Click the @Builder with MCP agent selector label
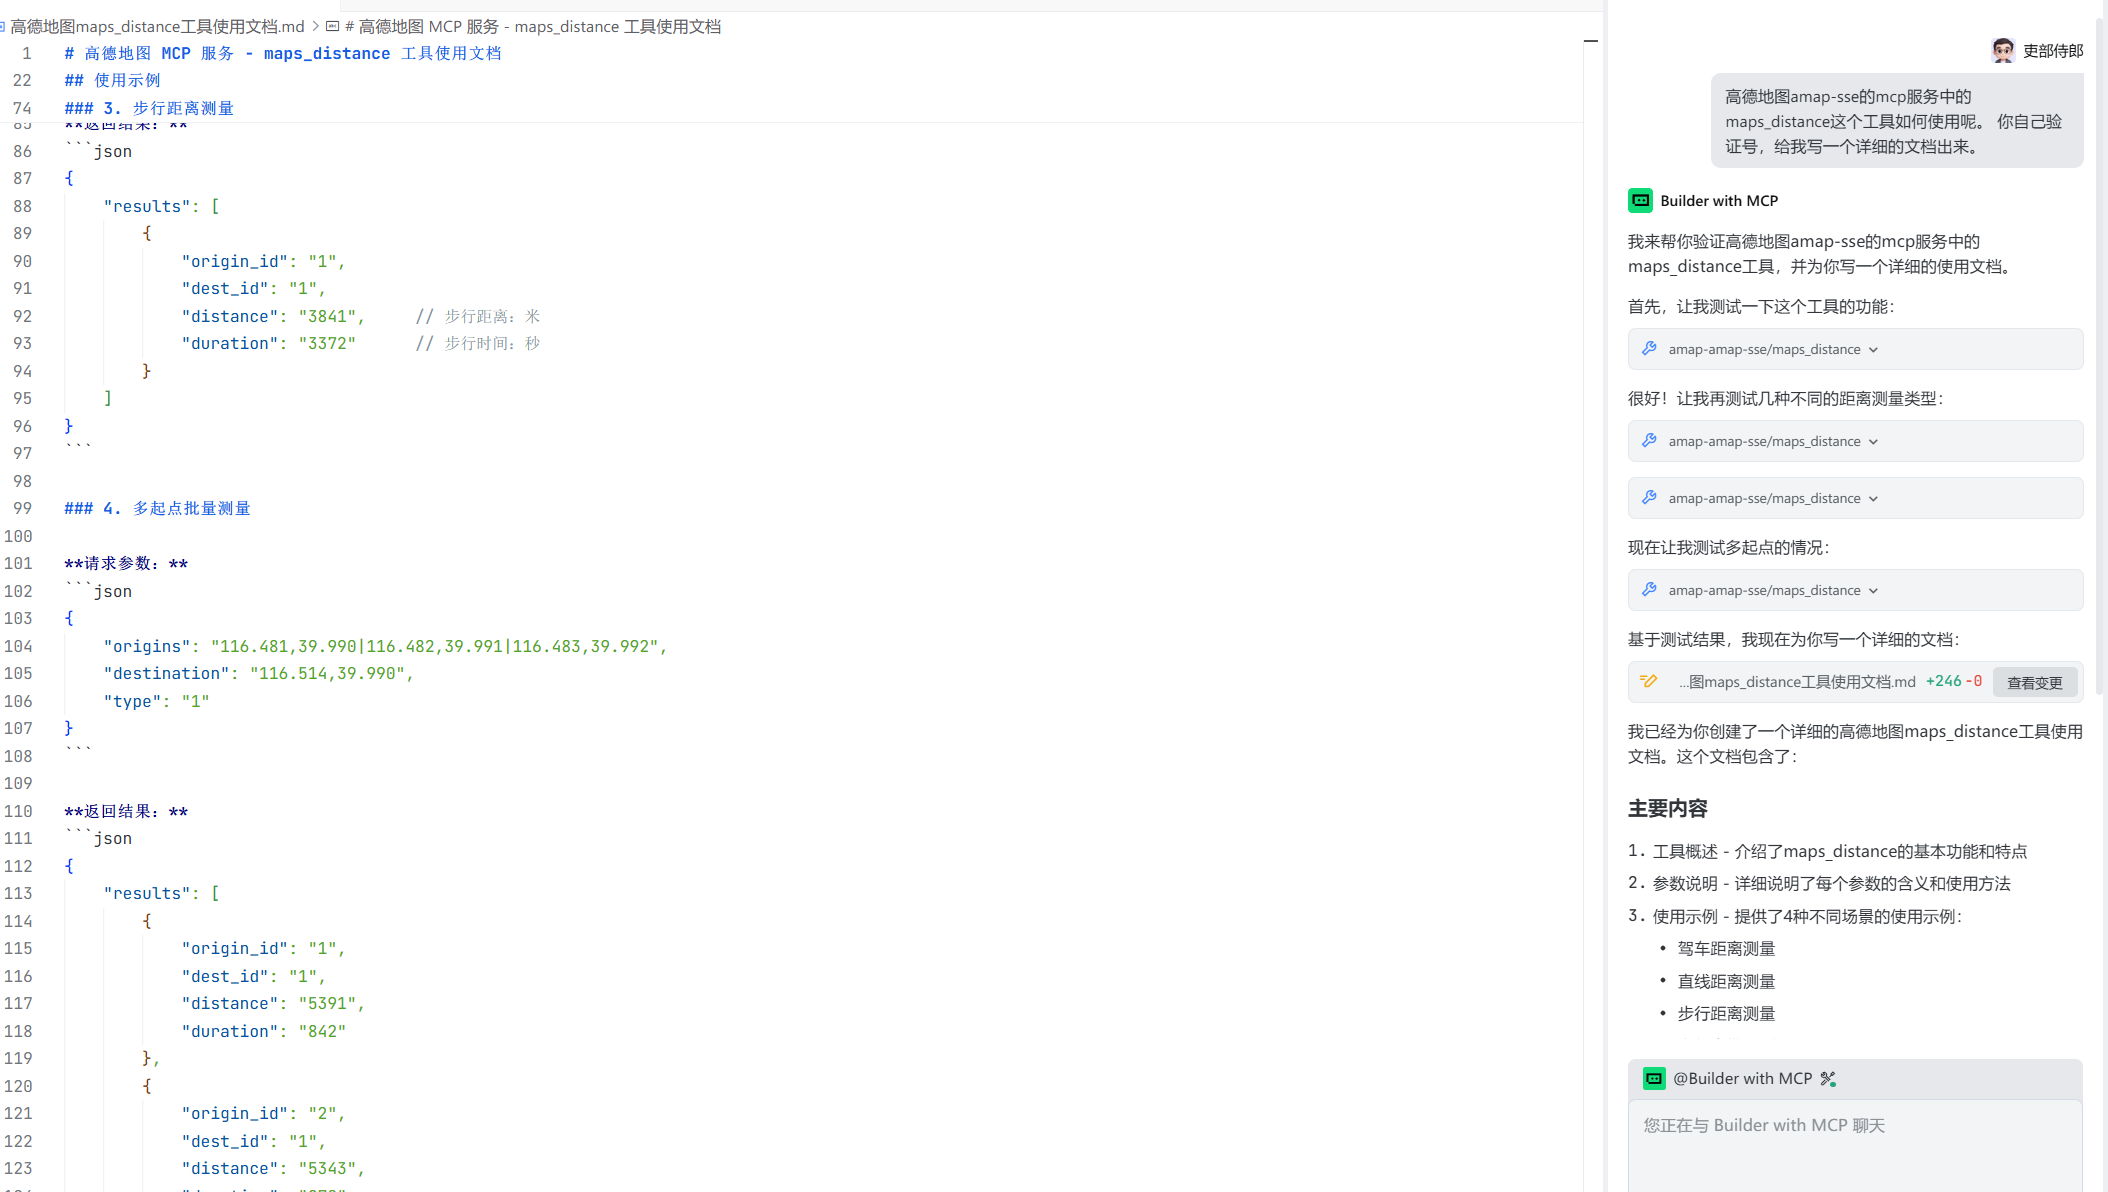2108x1192 pixels. point(1742,1079)
